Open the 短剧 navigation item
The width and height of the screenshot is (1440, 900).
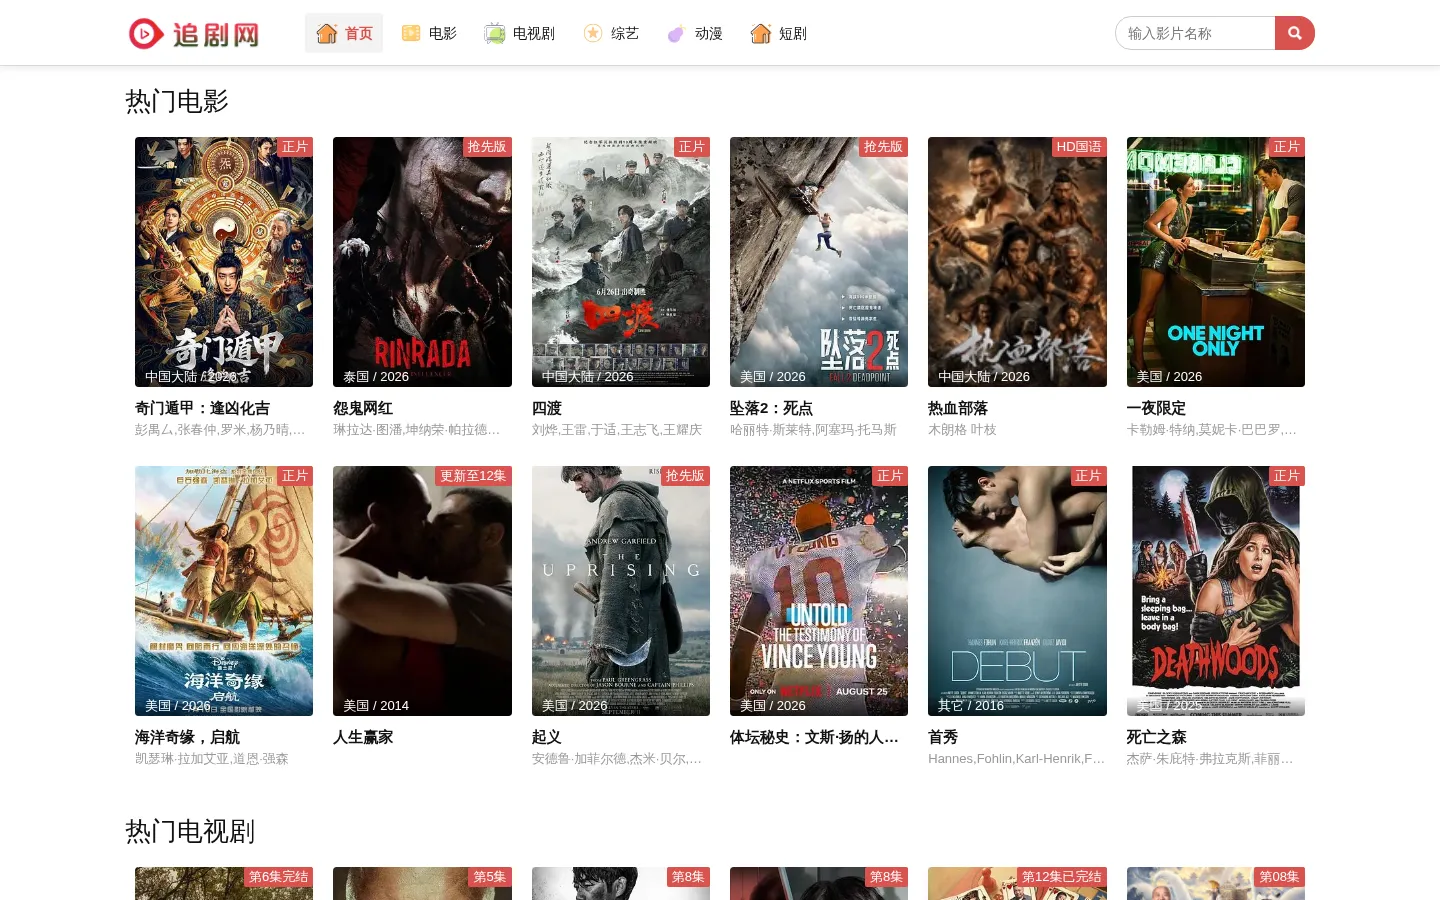778,33
